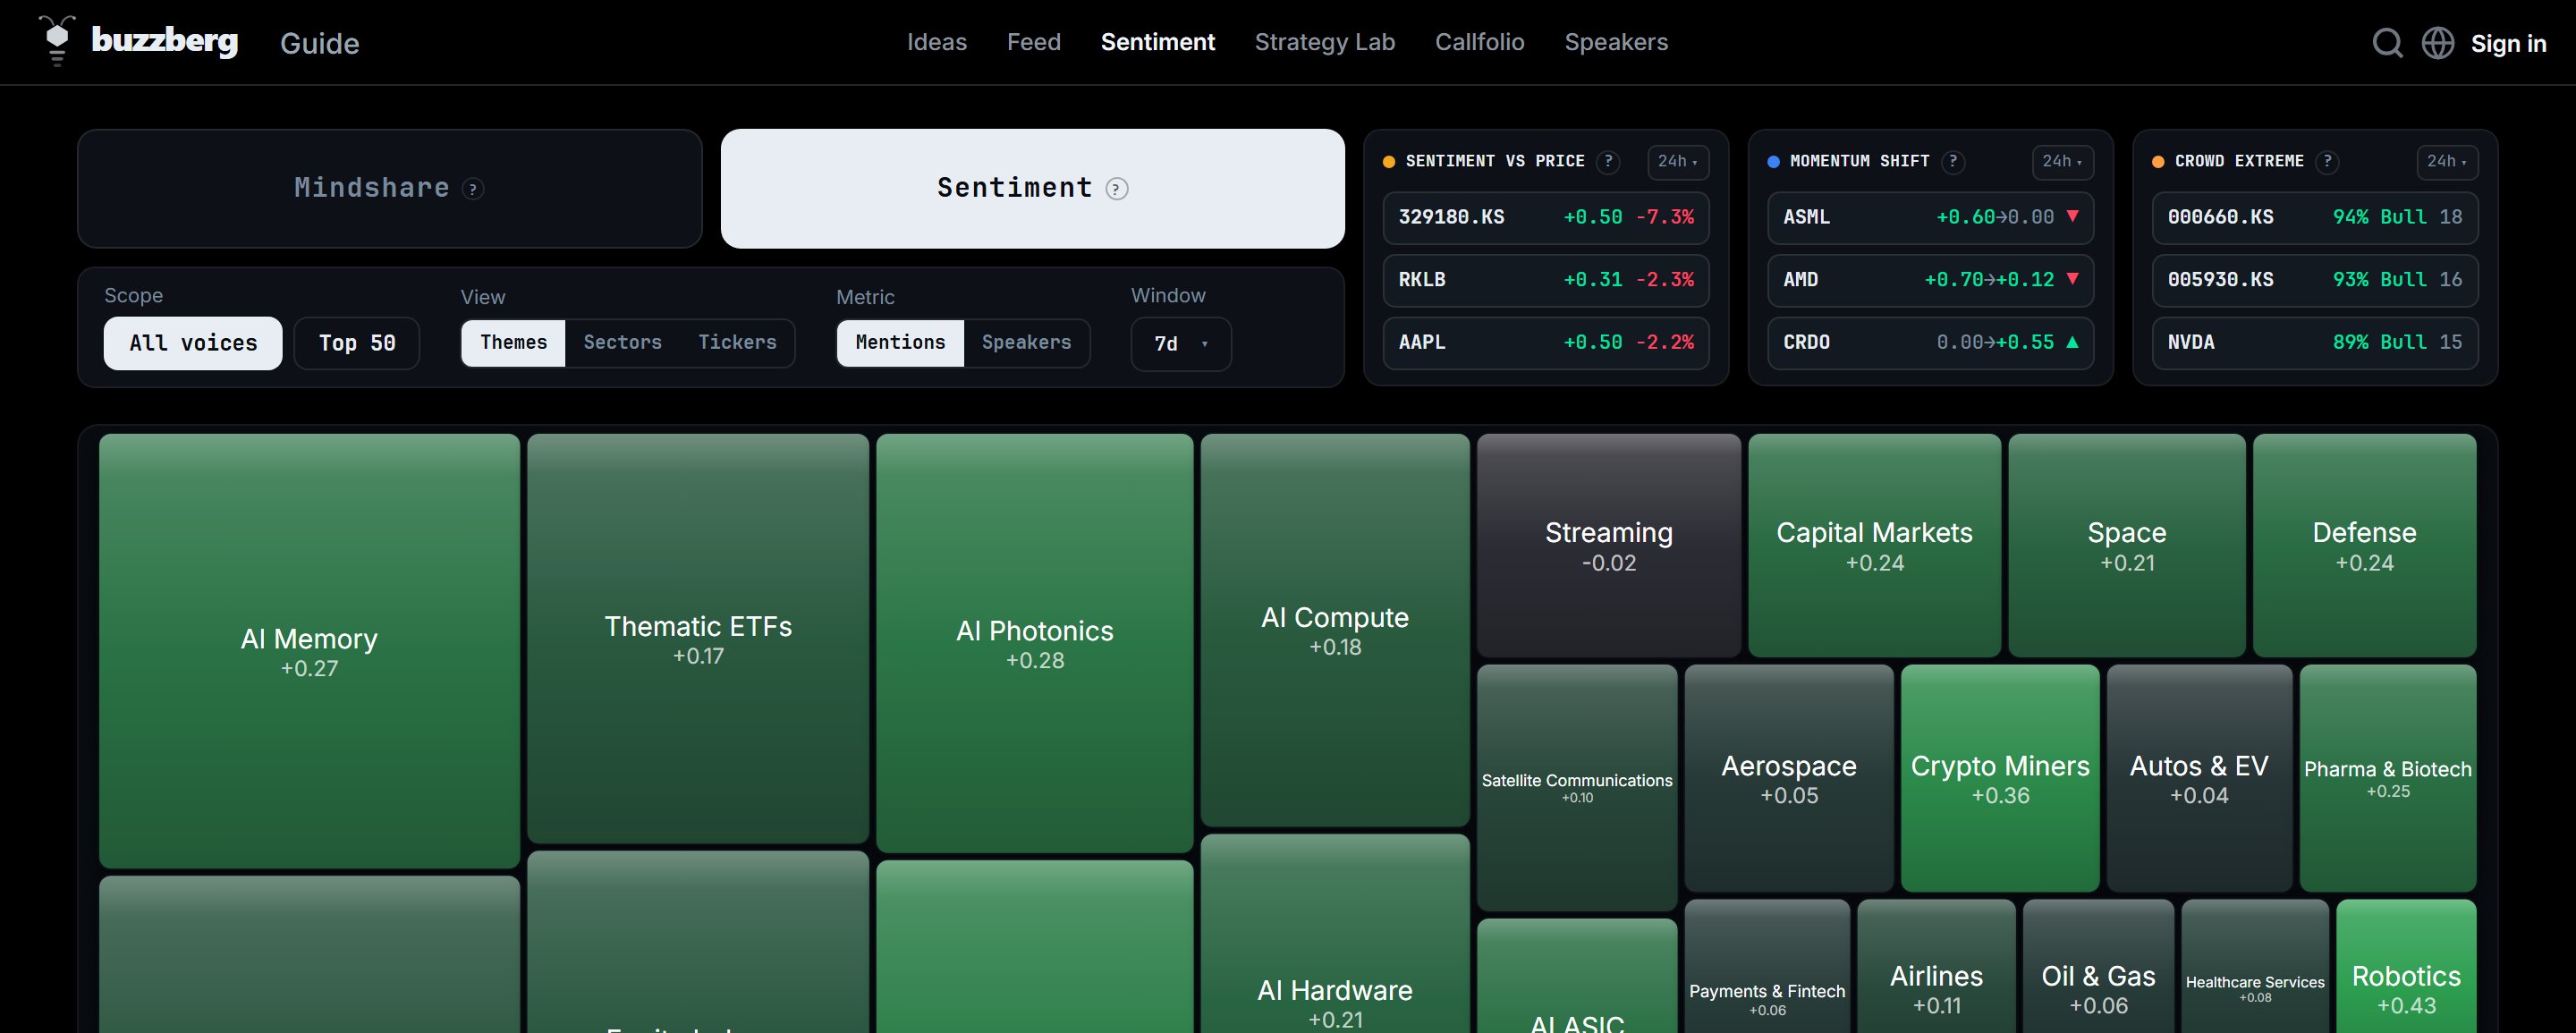2576x1033 pixels.
Task: Open the search magnifier icon
Action: pos(2387,43)
